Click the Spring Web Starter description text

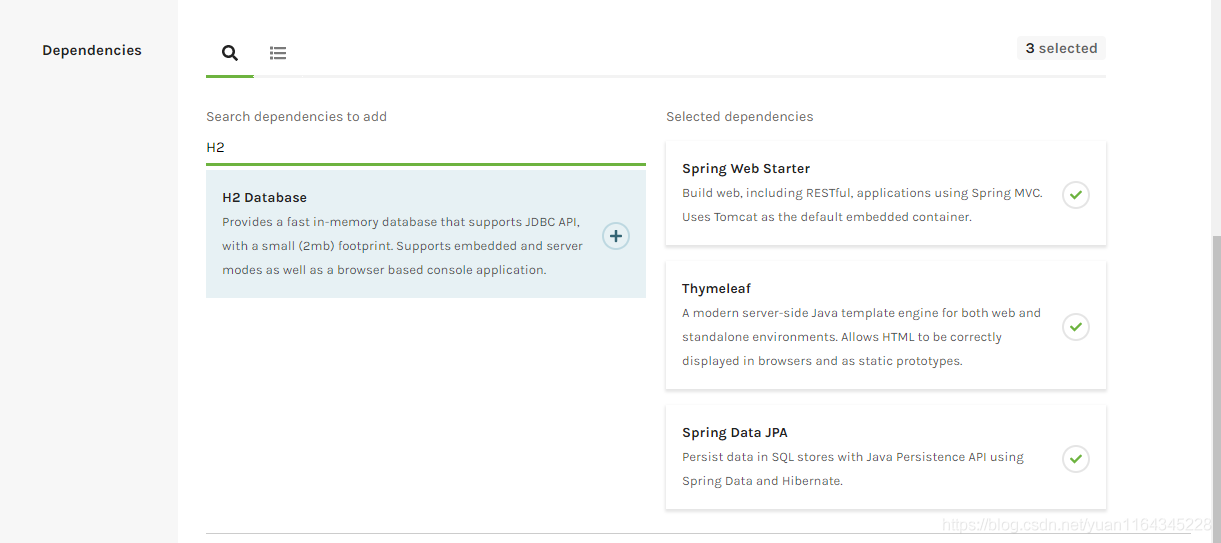862,205
